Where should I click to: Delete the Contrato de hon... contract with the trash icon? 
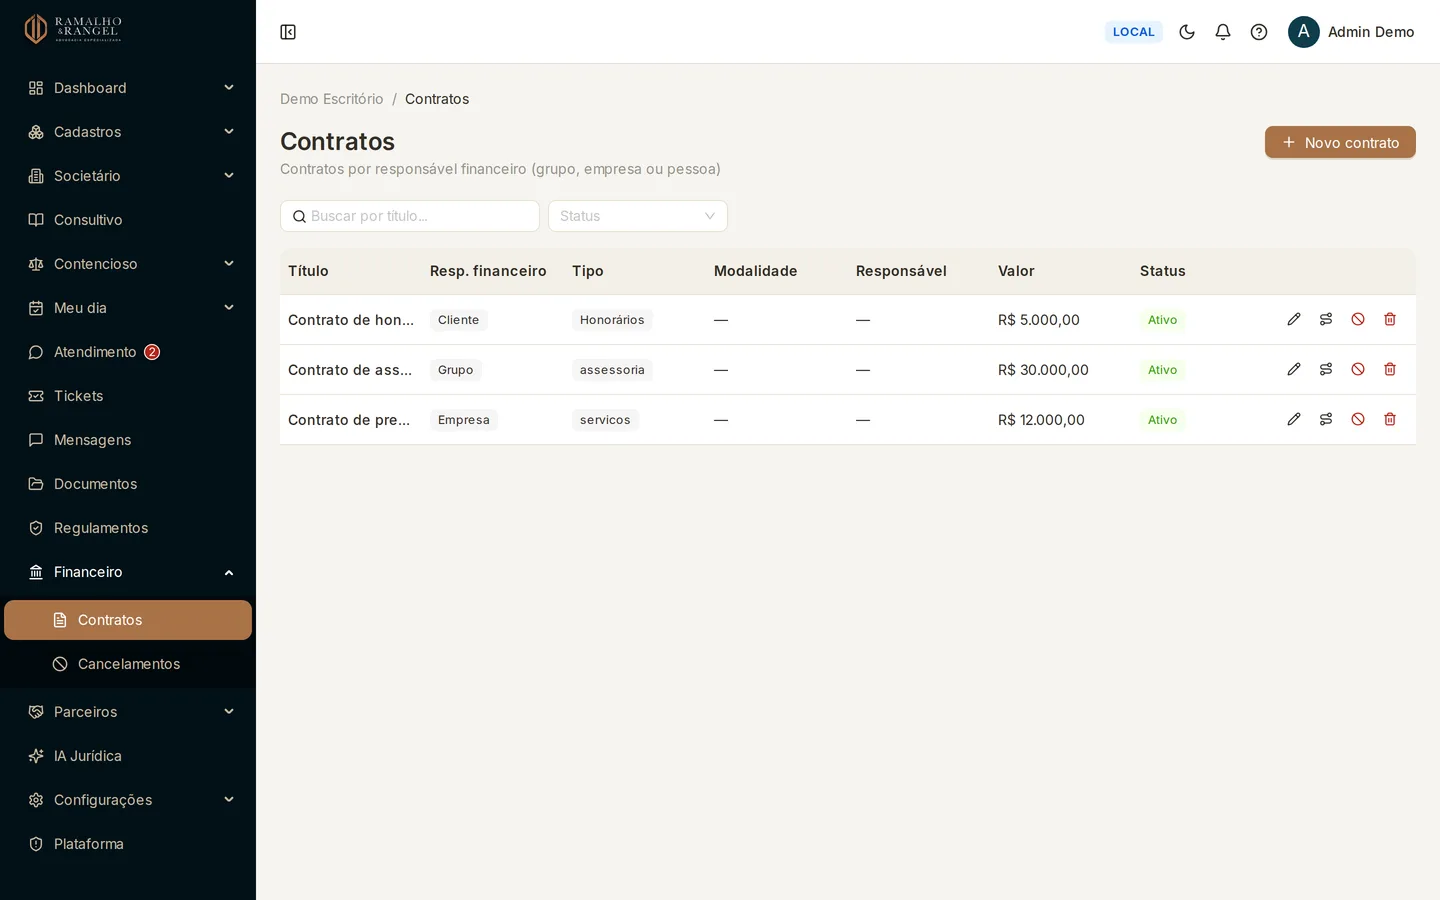coord(1390,319)
